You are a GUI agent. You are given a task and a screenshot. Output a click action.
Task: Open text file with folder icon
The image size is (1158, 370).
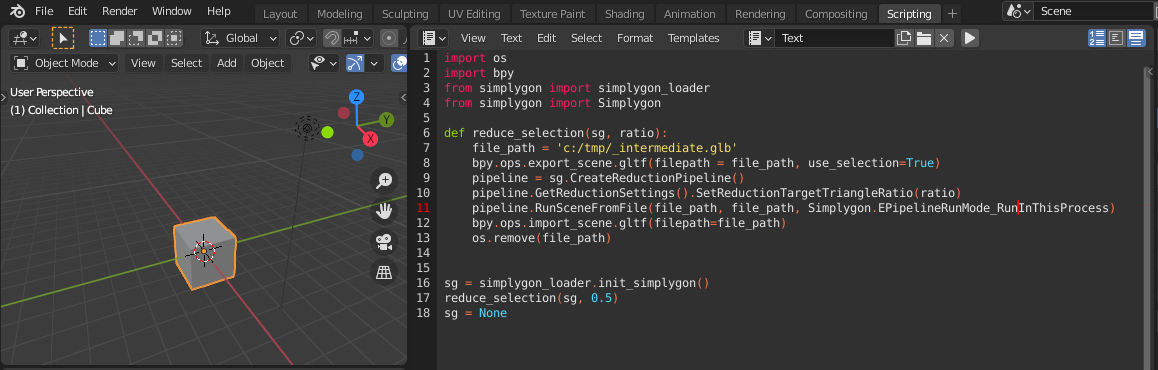pyautogui.click(x=924, y=38)
